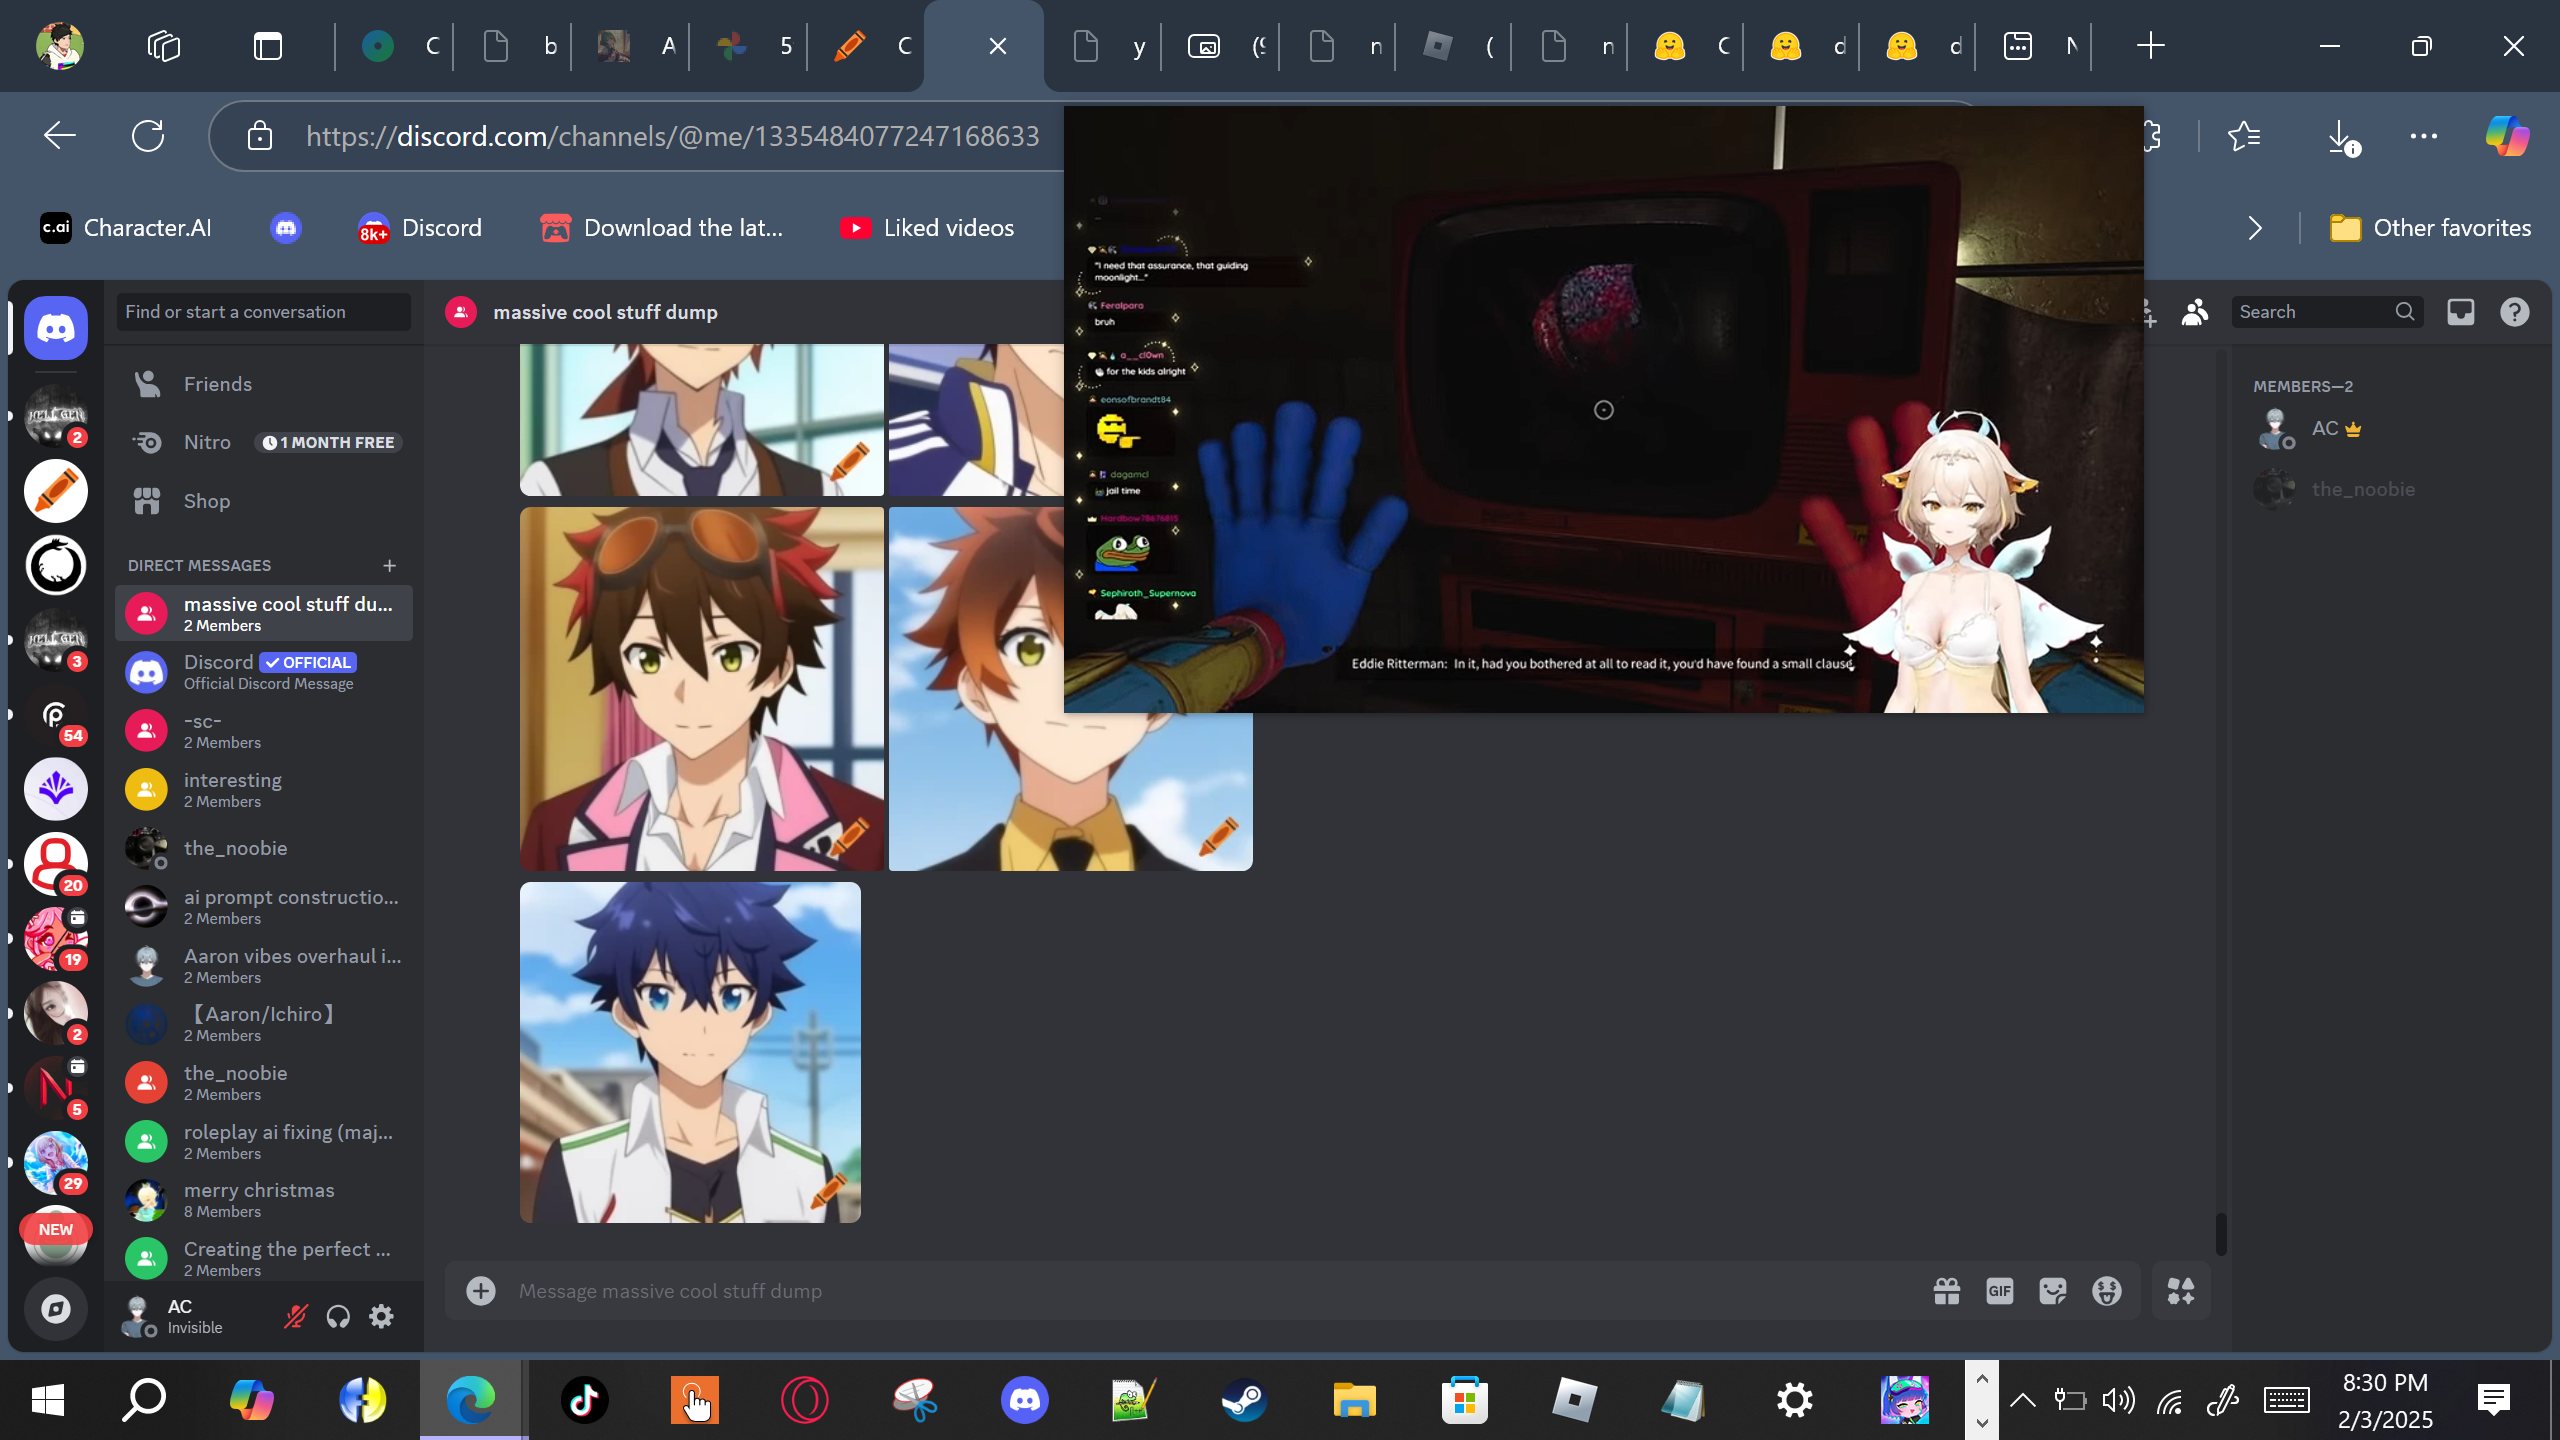Go back in the browser
Screen dimensions: 2560x1440
[x=60, y=136]
